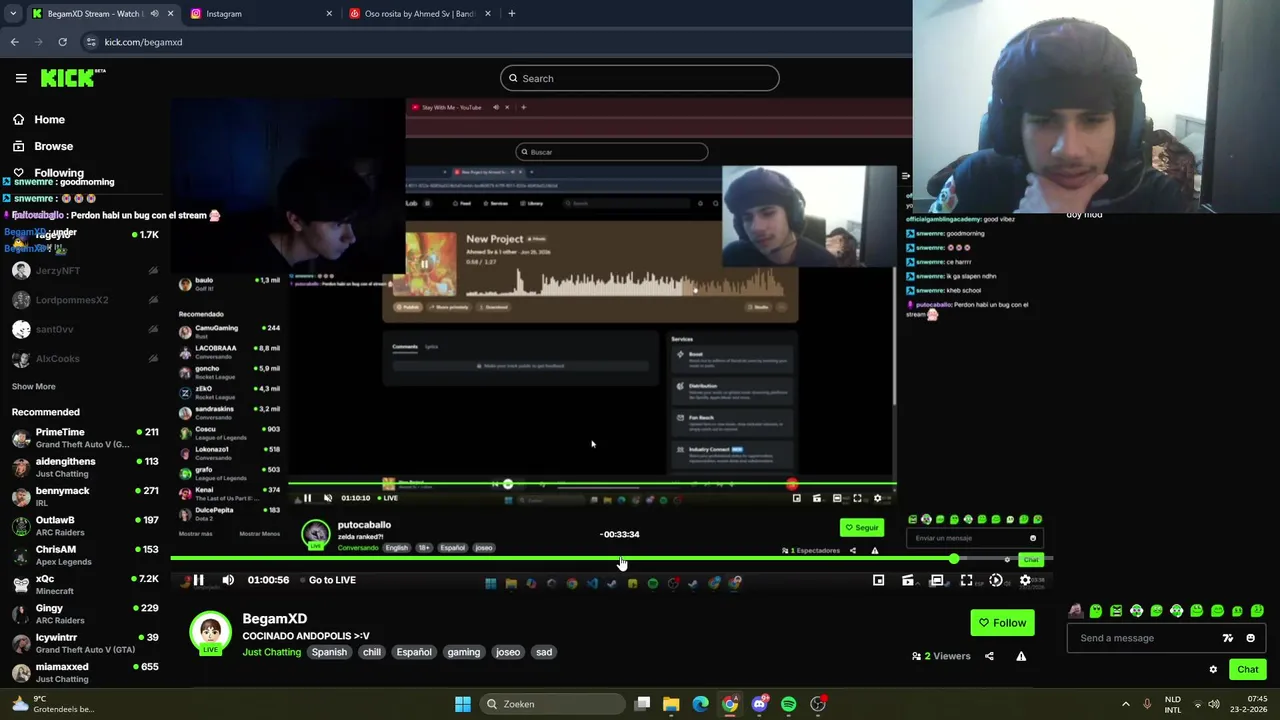The width and height of the screenshot is (1280, 720).
Task: Seek on the green stream progress bar
Action: coord(610,559)
